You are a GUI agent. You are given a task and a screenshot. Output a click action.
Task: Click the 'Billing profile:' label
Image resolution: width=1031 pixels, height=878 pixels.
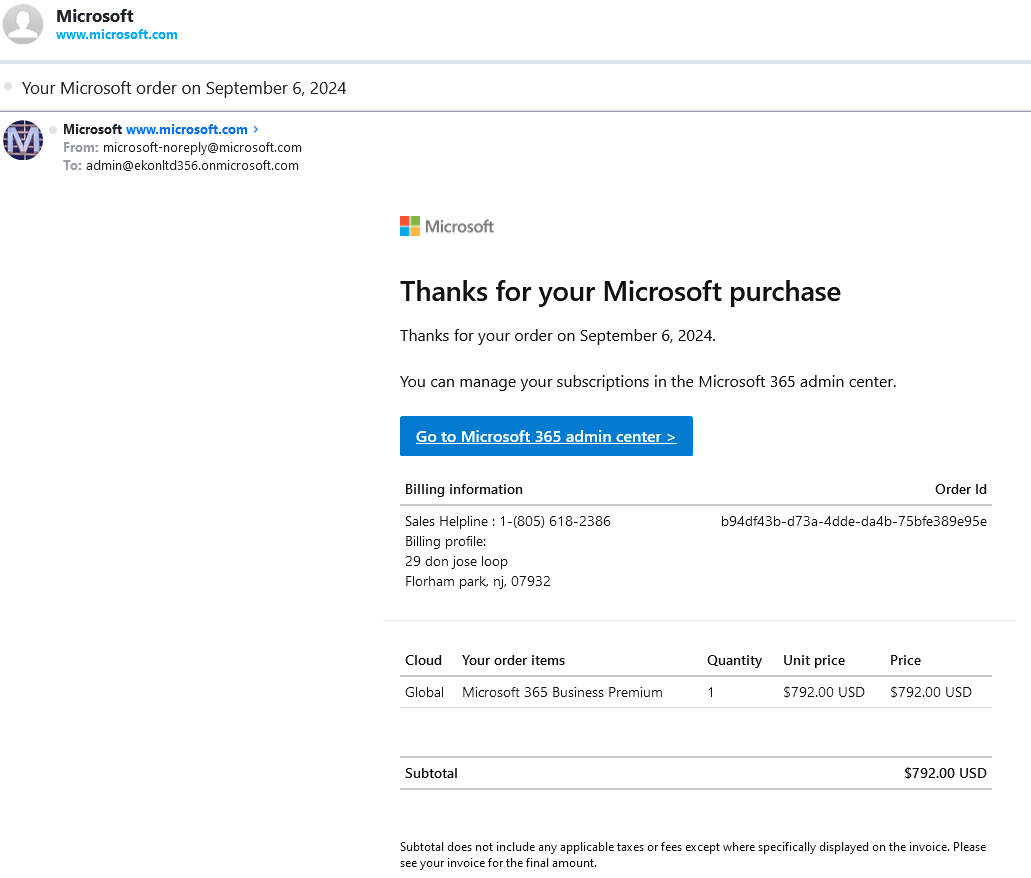pyautogui.click(x=445, y=541)
